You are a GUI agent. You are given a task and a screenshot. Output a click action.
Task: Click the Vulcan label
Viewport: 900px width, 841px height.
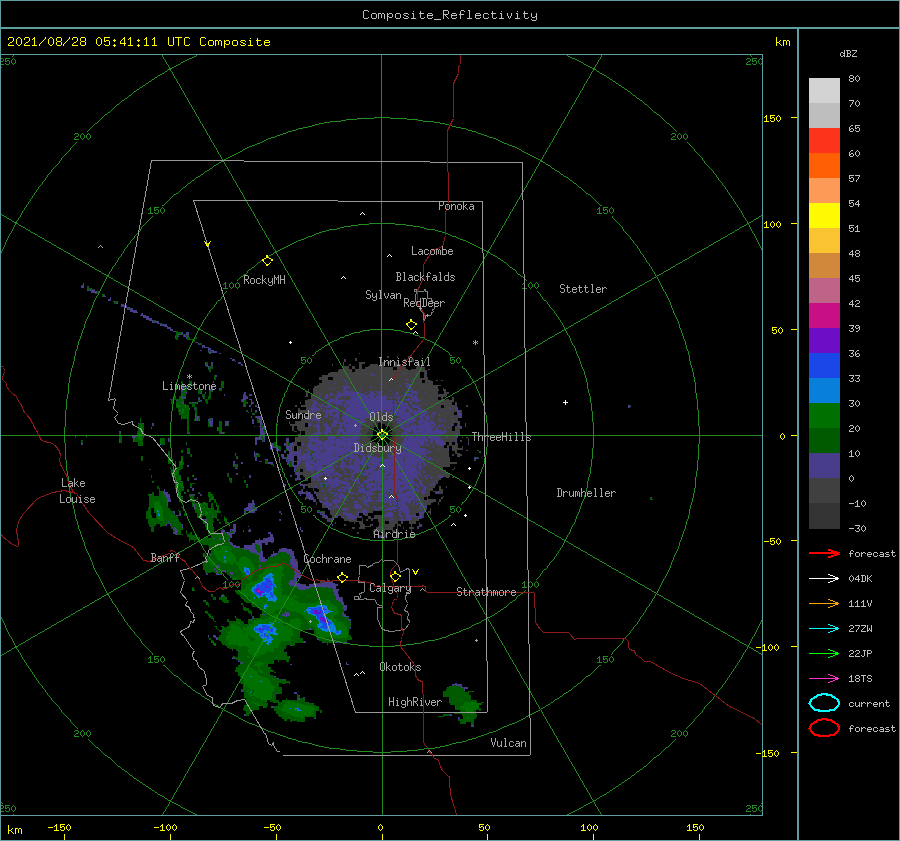(508, 743)
